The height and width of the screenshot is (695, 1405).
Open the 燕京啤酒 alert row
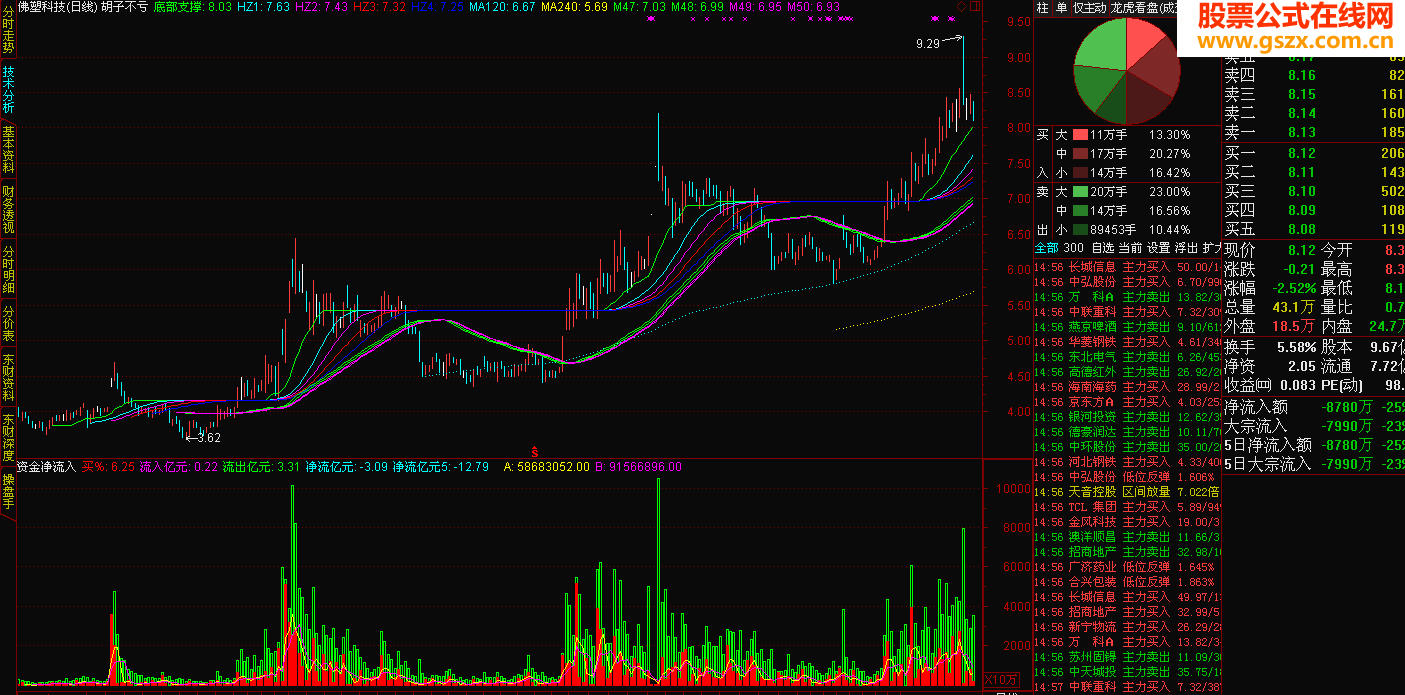click(x=1127, y=327)
